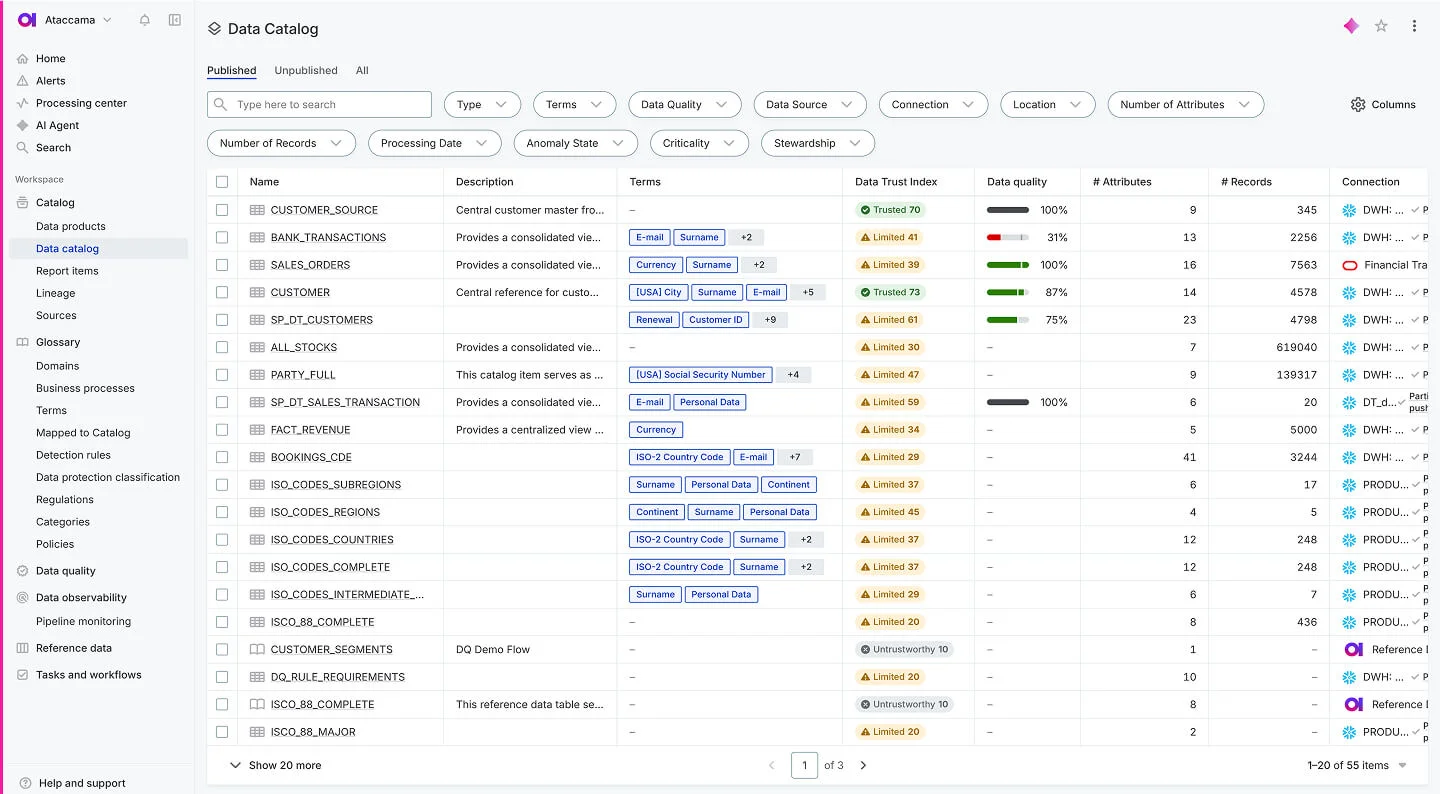Switch to the All tab
This screenshot has height=794, width=1440.
pyautogui.click(x=362, y=70)
